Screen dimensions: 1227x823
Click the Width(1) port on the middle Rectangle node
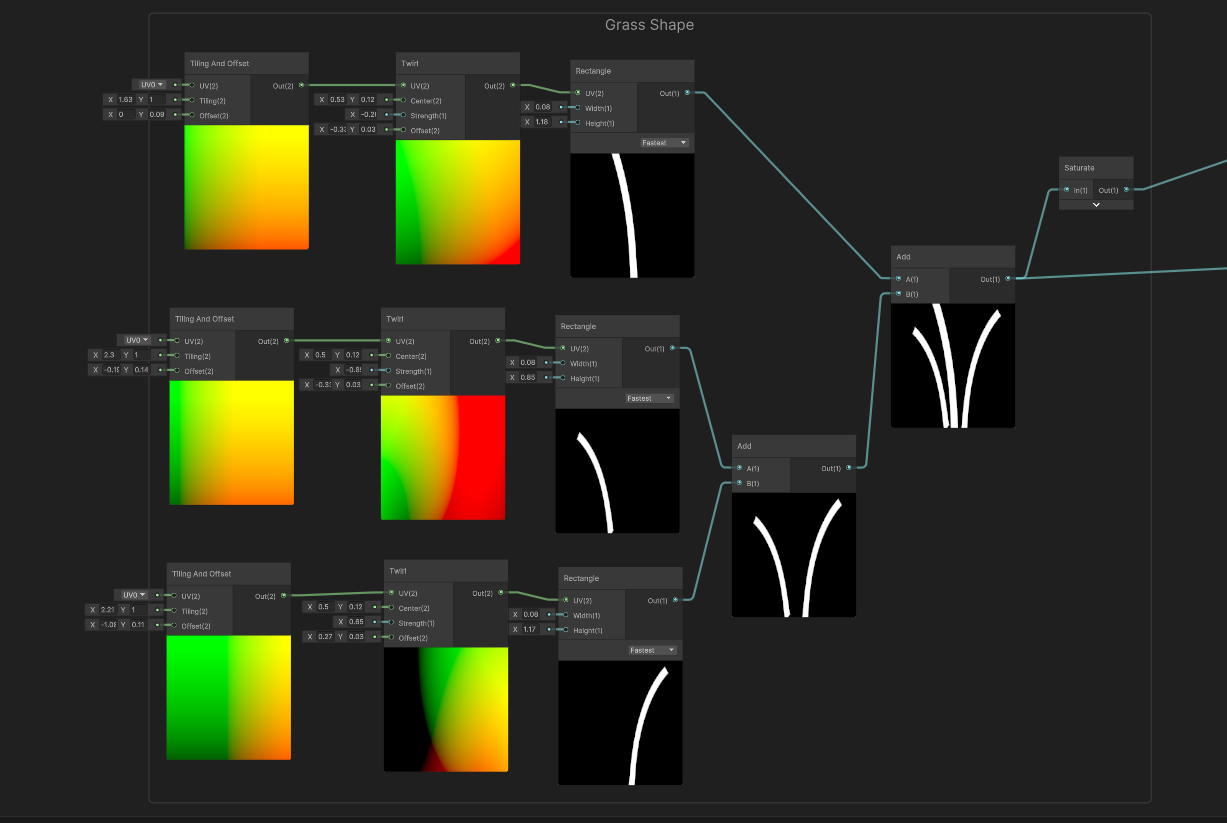coord(562,363)
